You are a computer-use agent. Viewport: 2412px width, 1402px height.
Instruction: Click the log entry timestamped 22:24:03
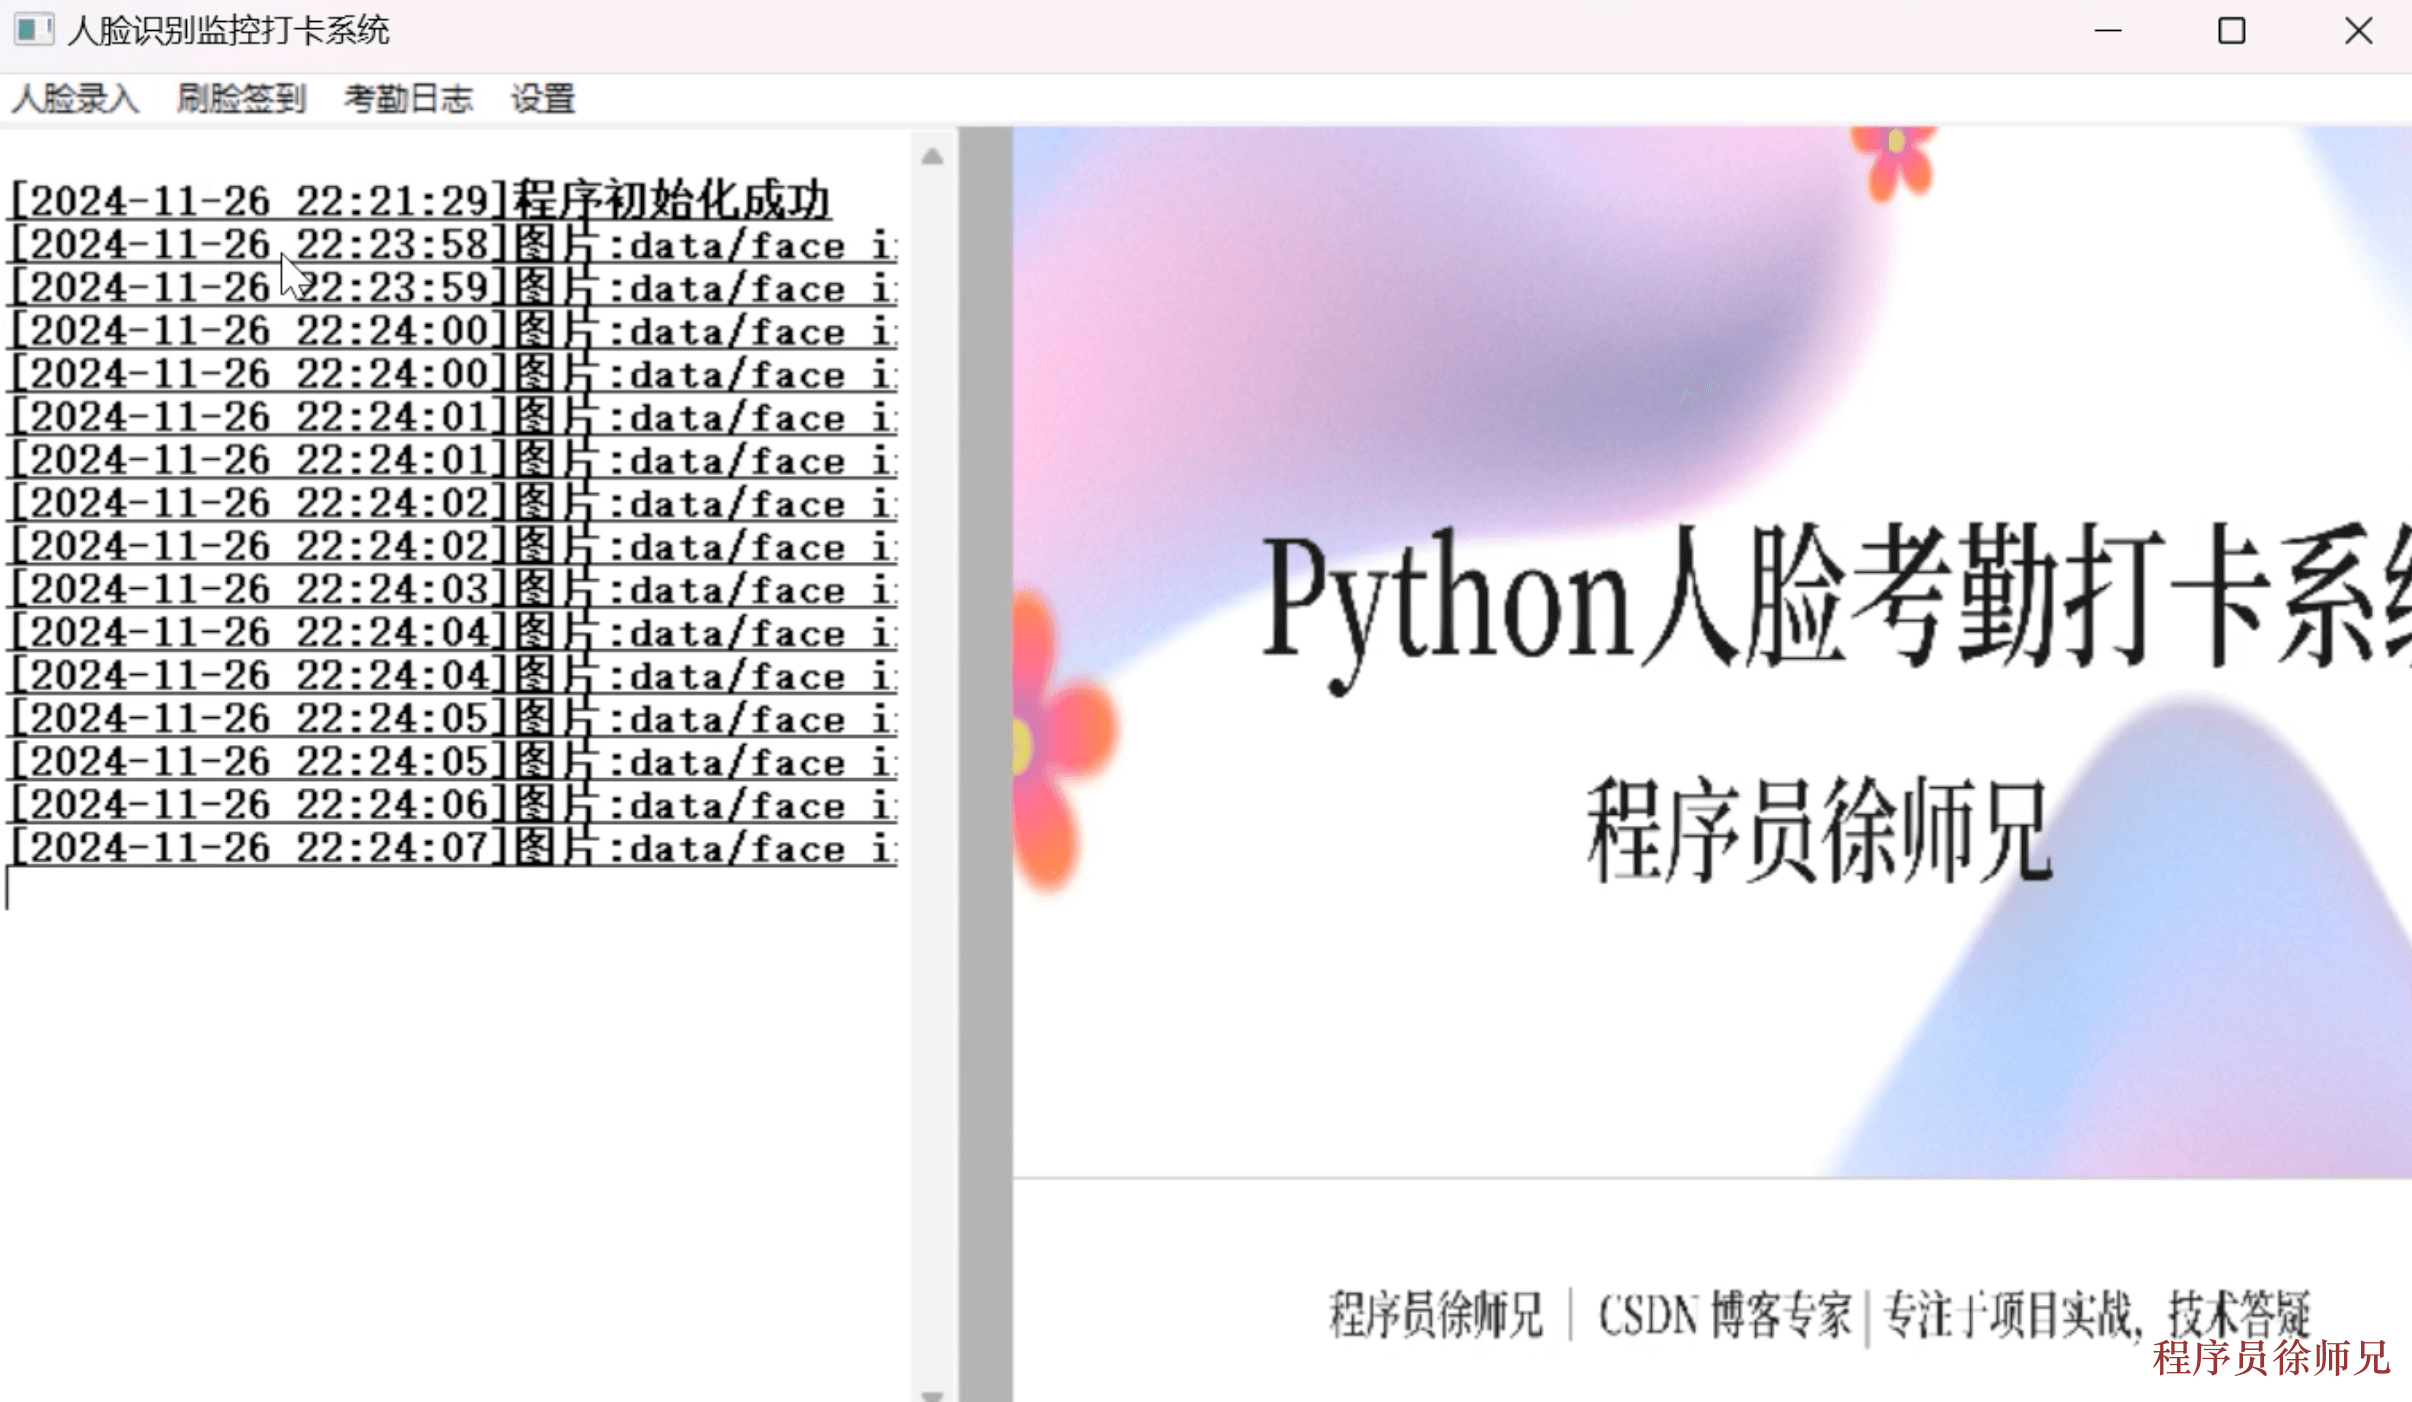453,588
